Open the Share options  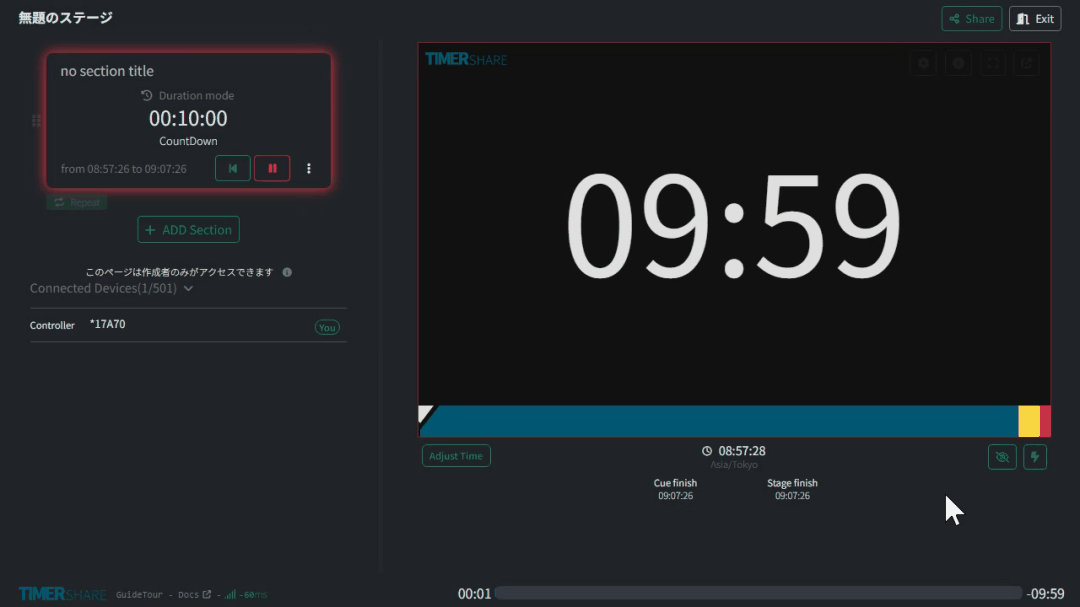click(x=971, y=19)
